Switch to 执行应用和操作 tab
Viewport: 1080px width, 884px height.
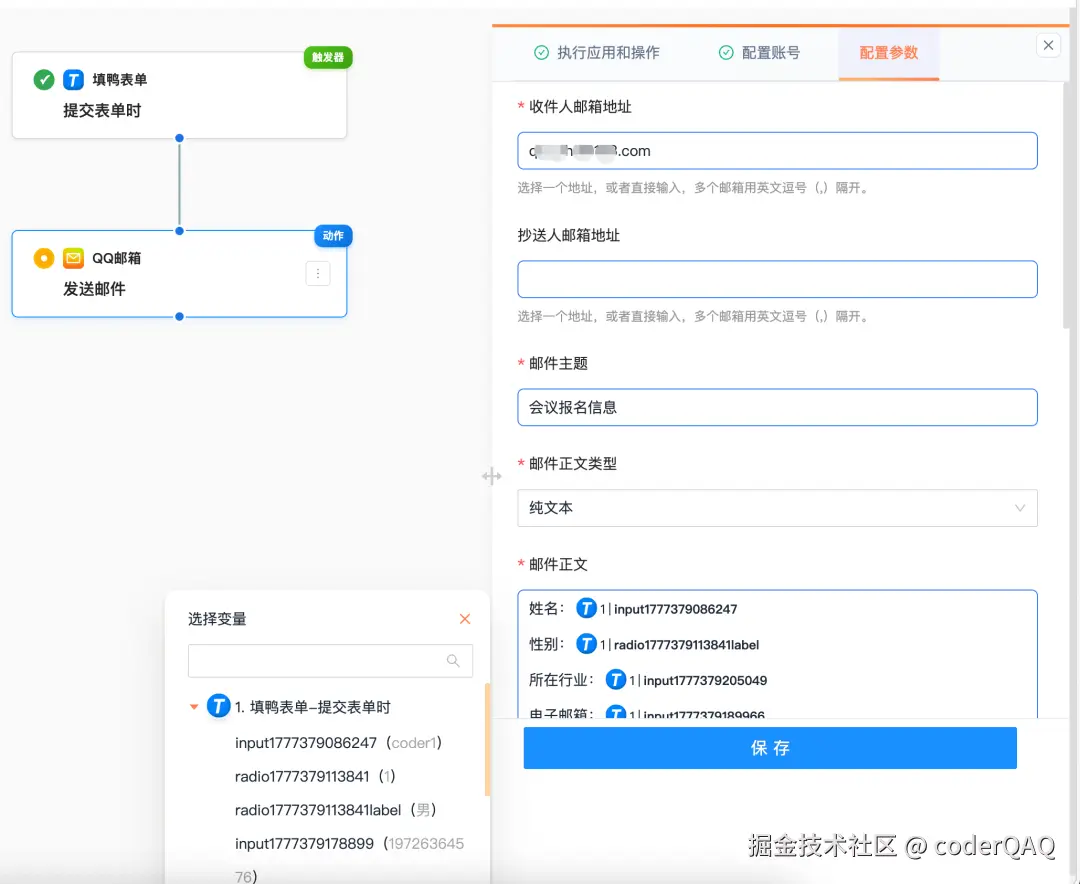(x=596, y=53)
